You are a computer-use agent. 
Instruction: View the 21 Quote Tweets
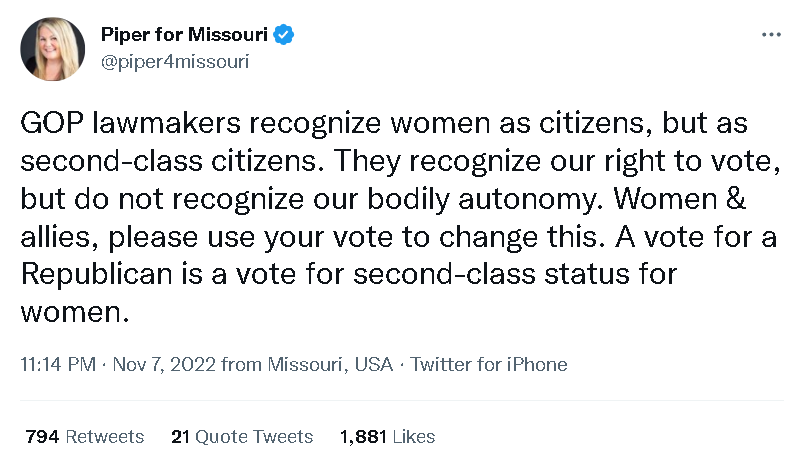[242, 437]
